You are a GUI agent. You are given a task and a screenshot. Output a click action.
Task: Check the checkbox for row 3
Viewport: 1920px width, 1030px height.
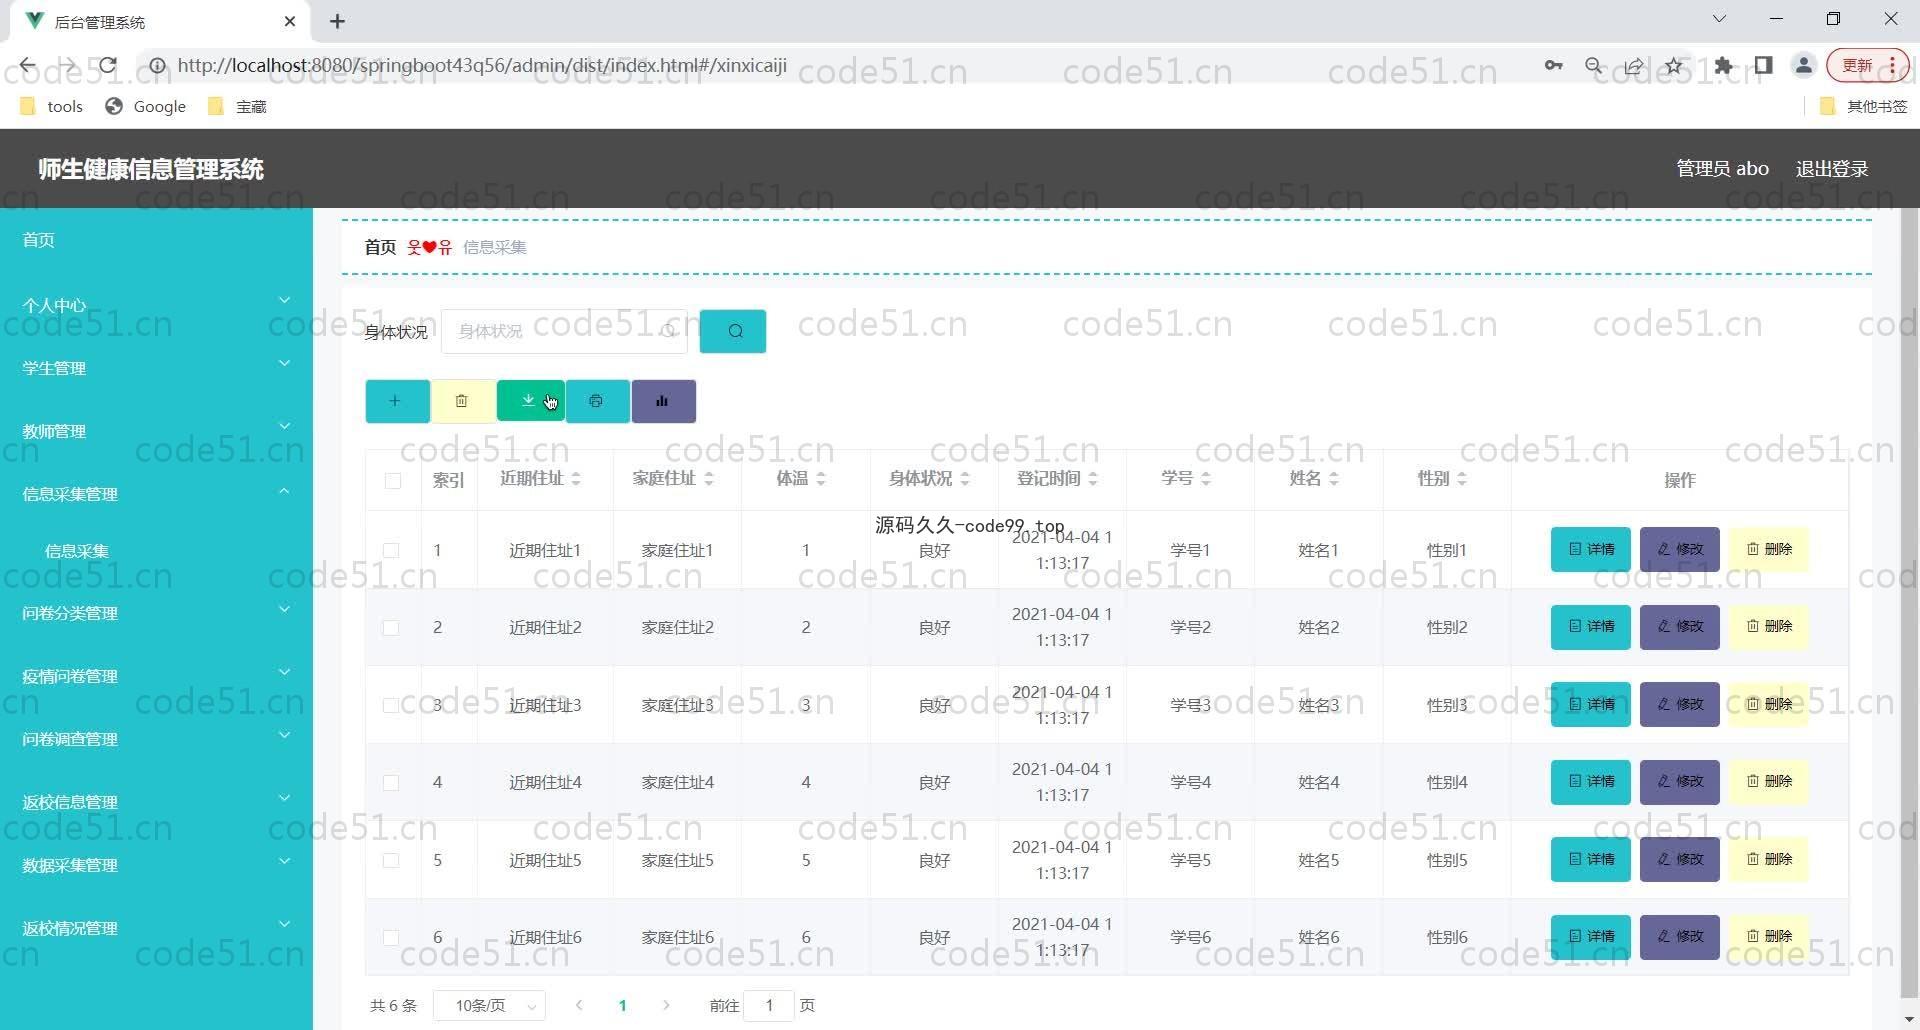[391, 705]
